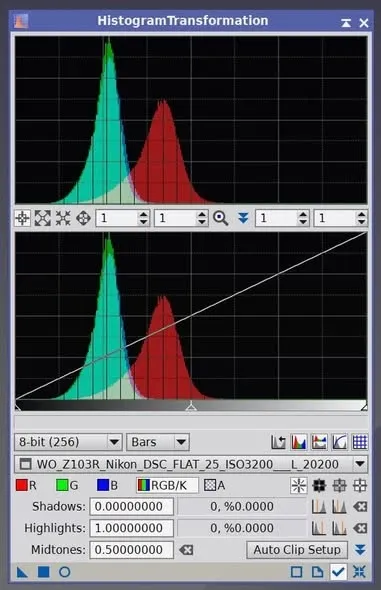The height and width of the screenshot is (590, 381).
Task: Close the HistogramTransformation window
Action: coord(364,23)
